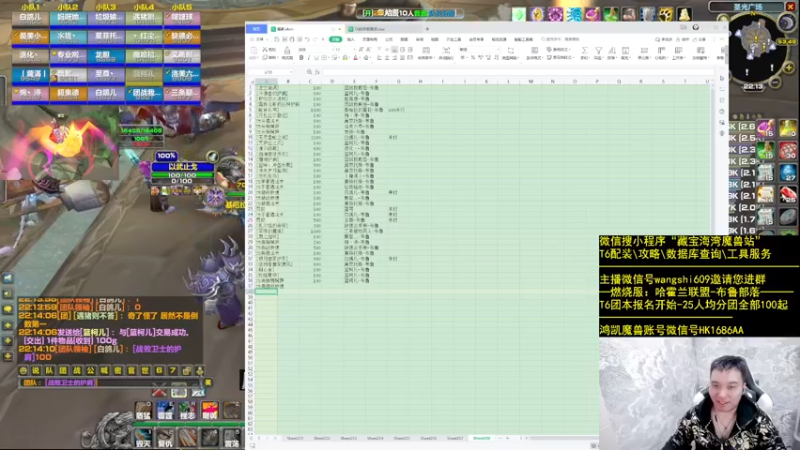Open the Name Box dropdown showing a38
This screenshot has width=800, height=450.
[291, 72]
